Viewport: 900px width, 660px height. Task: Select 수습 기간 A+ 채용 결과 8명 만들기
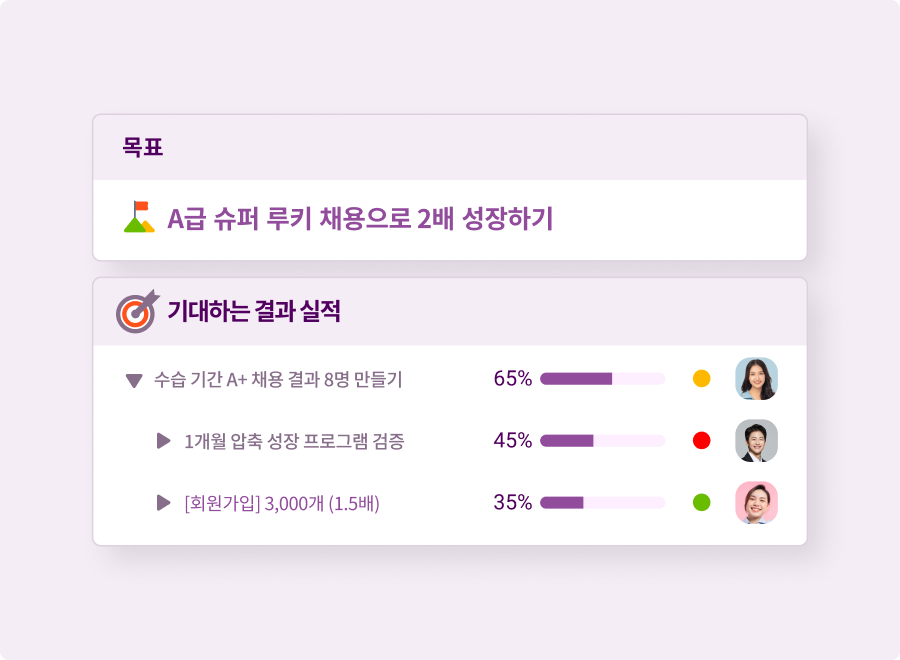tap(278, 380)
